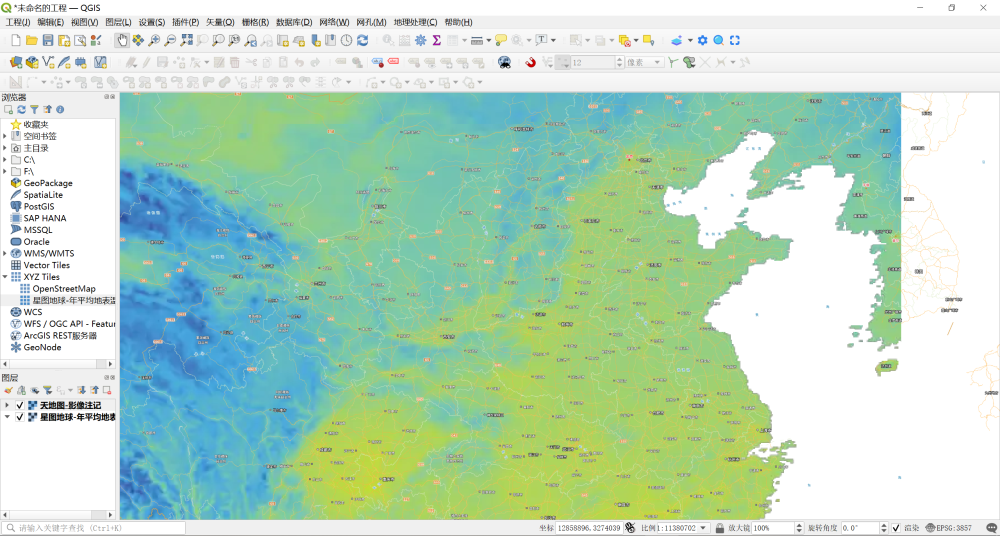Select the Pan Map hand tool

point(122,40)
